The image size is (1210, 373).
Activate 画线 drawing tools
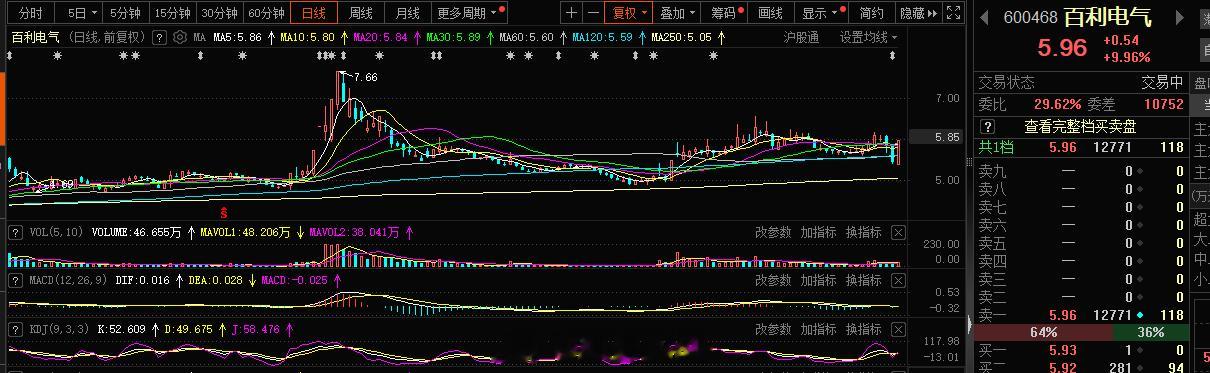771,13
